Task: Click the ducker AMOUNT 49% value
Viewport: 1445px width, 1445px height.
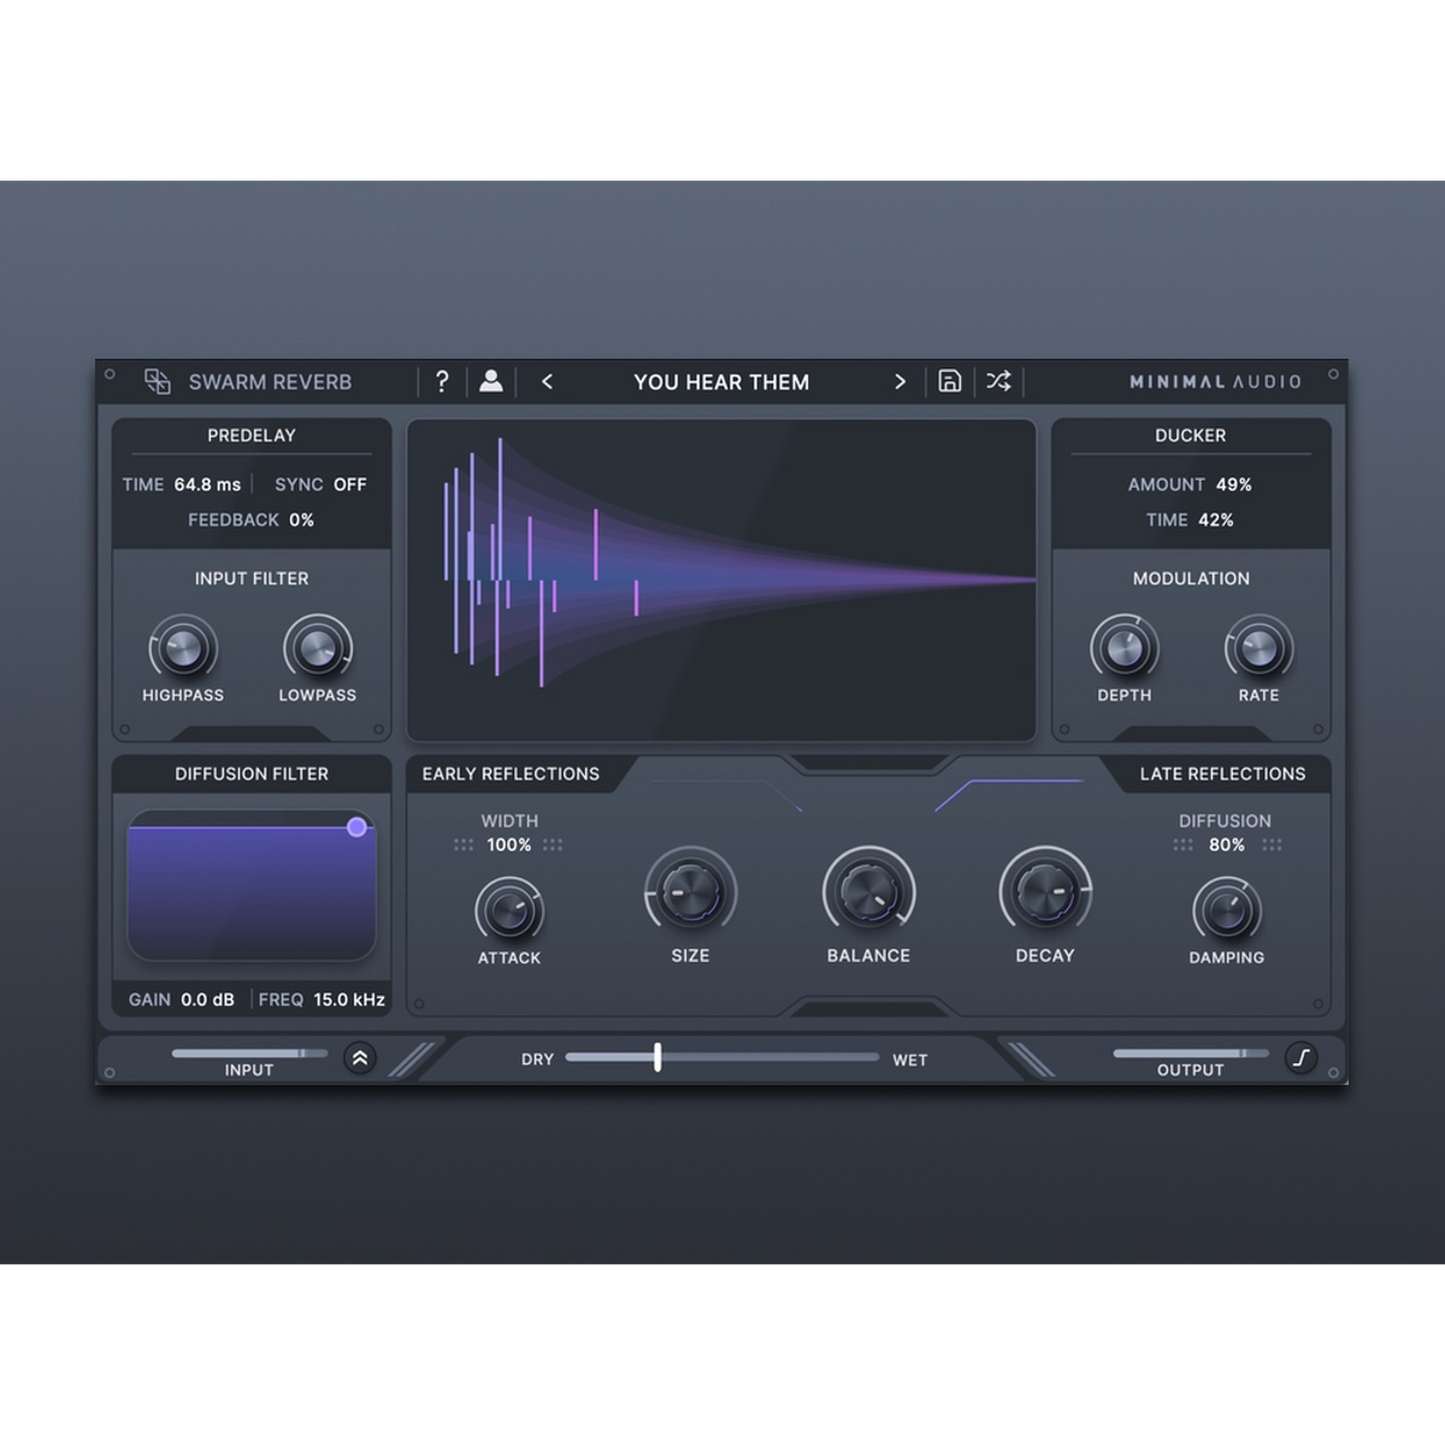Action: [x=1234, y=484]
